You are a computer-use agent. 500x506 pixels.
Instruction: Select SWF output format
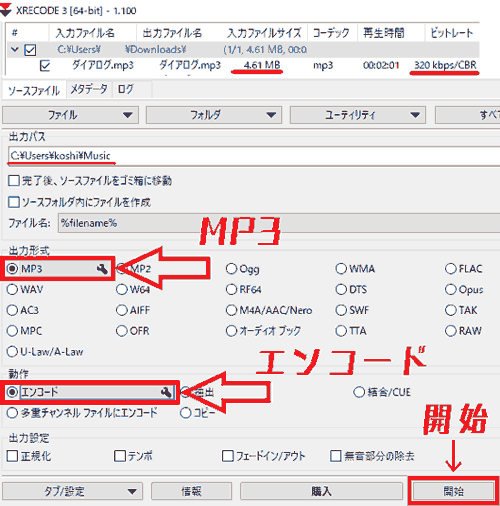tap(341, 310)
